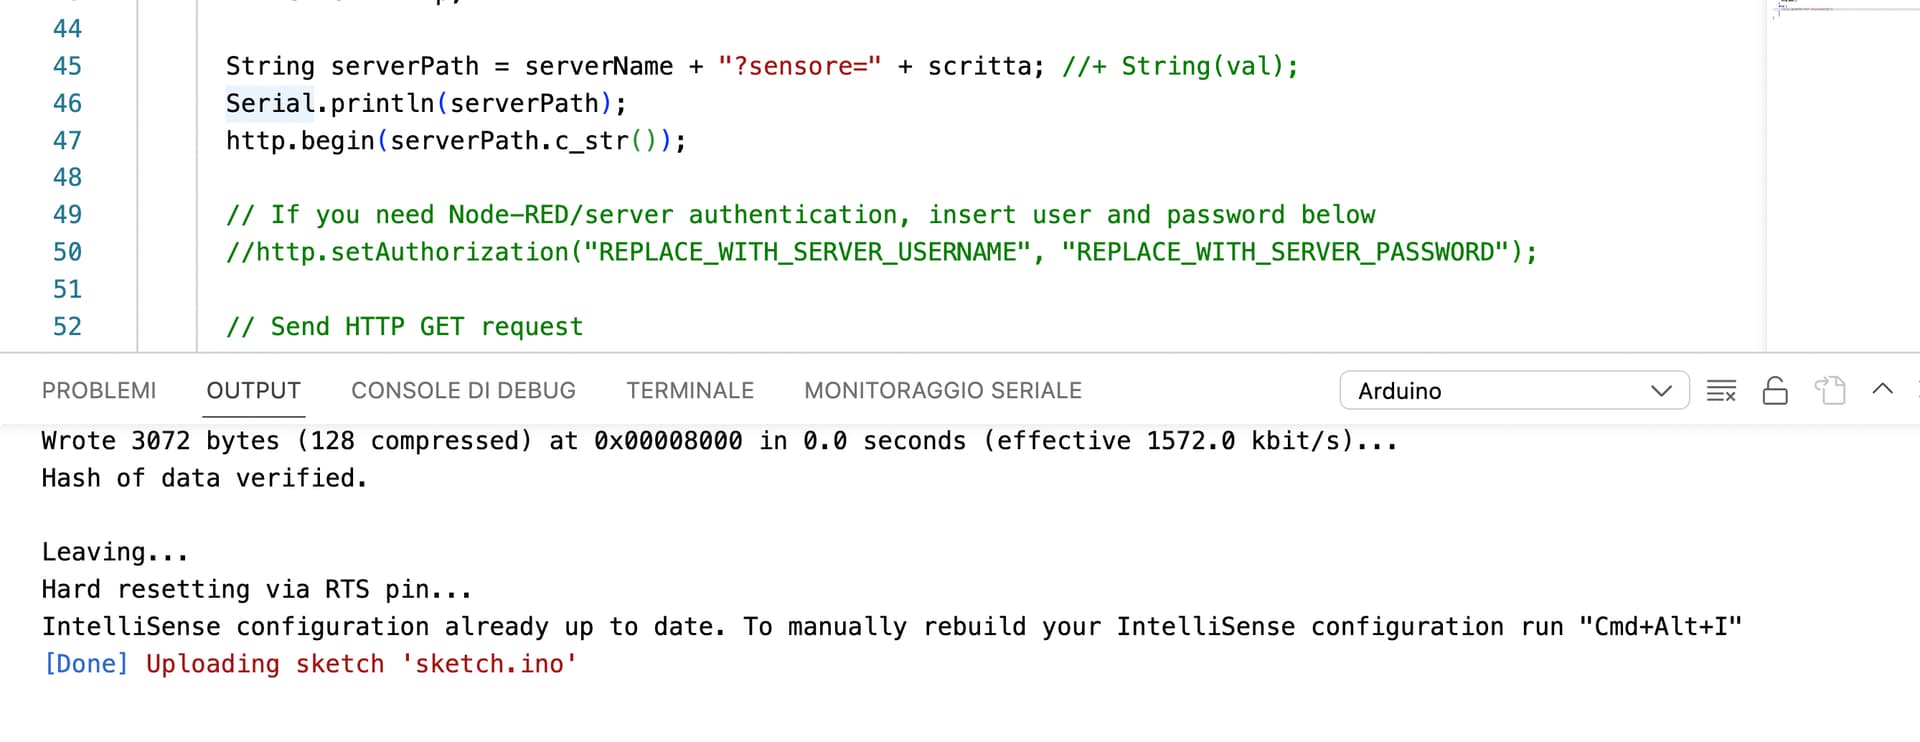Viewport: 1920px width, 742px height.
Task: Clear the Arduino output log
Action: click(x=1721, y=390)
